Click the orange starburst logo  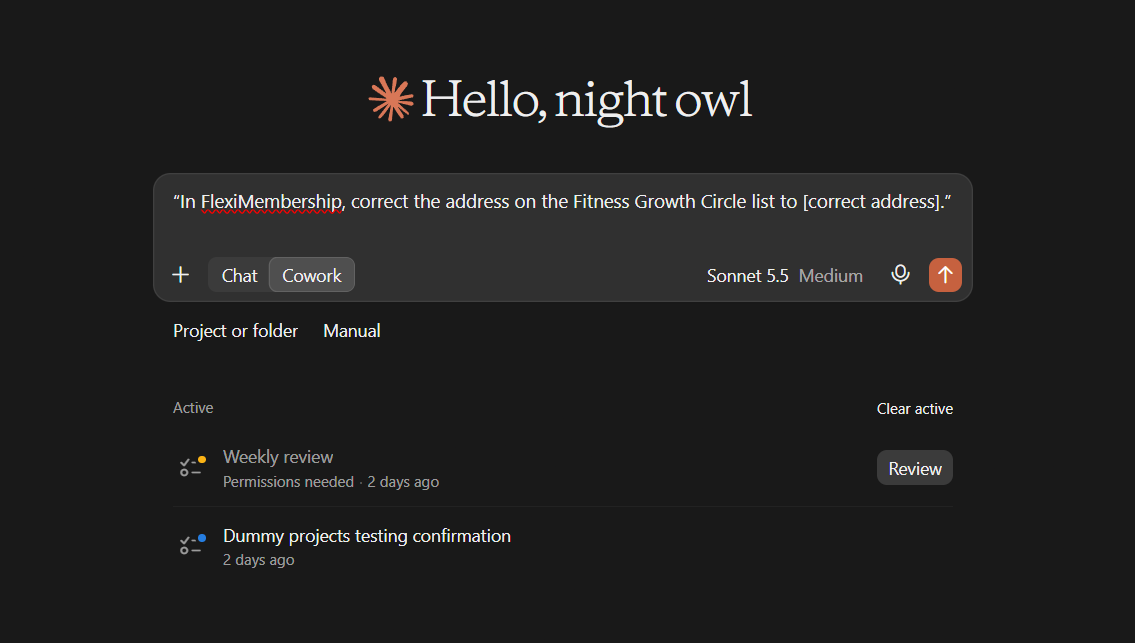391,98
